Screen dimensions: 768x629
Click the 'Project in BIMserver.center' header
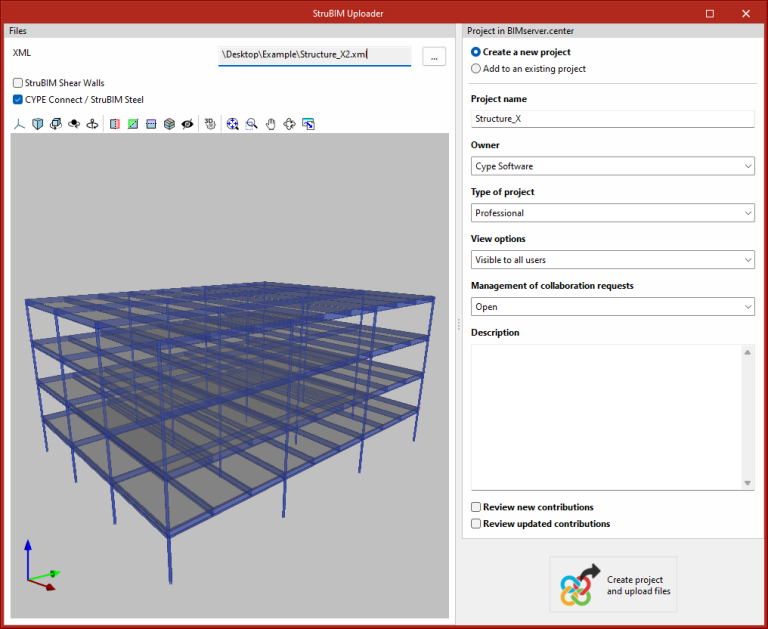point(613,31)
